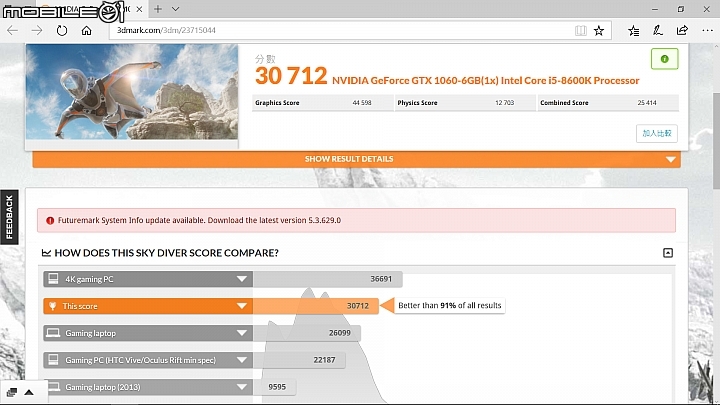Minimize the browser window
This screenshot has width=720, height=405.
click(655, 9)
